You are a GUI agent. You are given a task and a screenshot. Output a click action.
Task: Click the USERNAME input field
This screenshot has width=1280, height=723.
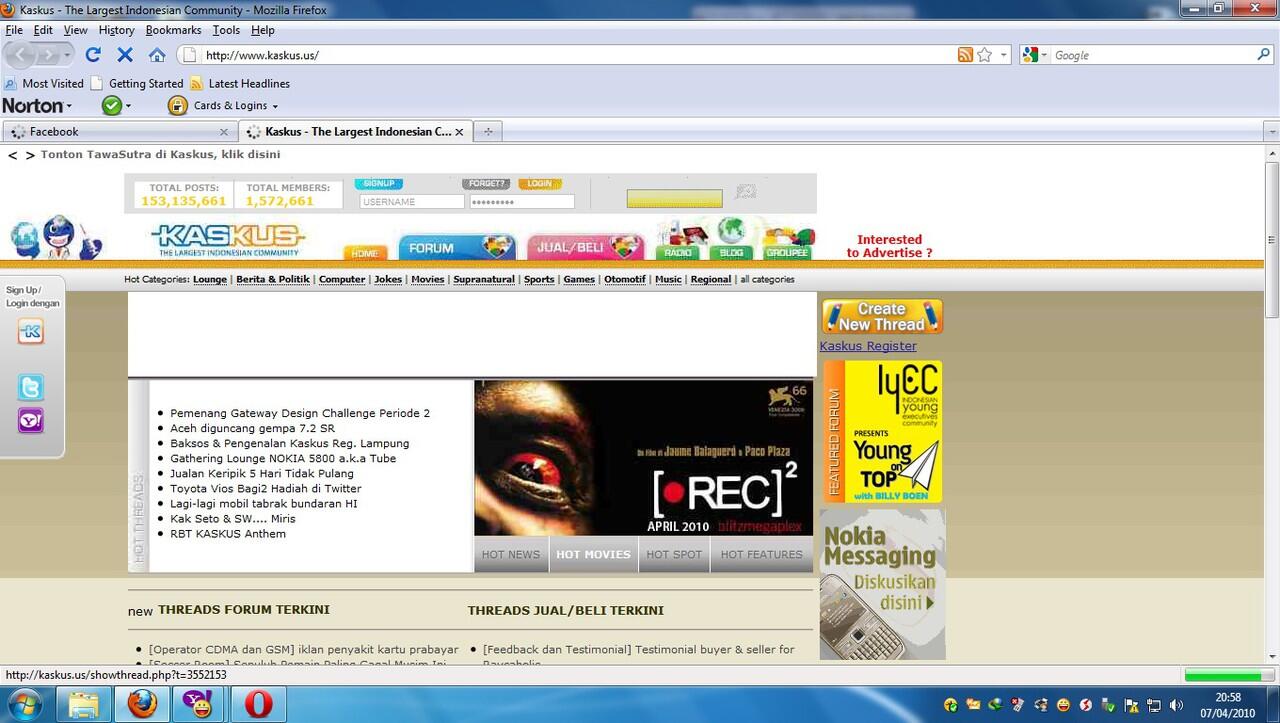[x=412, y=202]
